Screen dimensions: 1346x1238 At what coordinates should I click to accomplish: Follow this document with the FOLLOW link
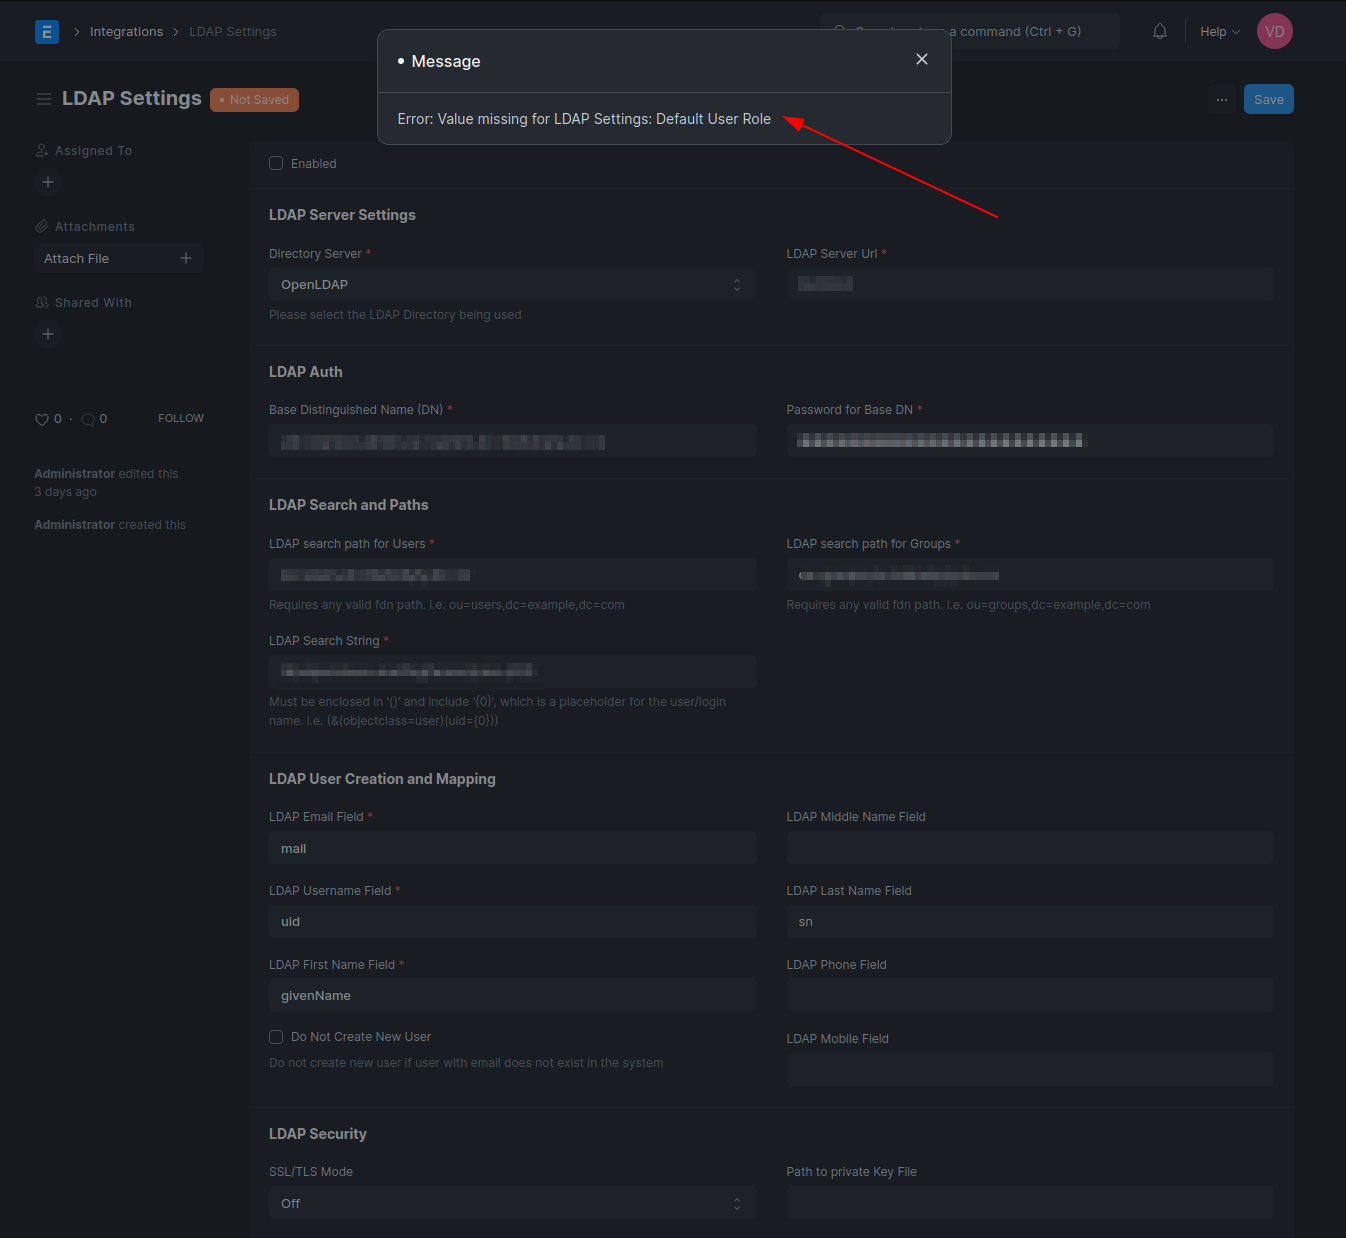click(180, 418)
